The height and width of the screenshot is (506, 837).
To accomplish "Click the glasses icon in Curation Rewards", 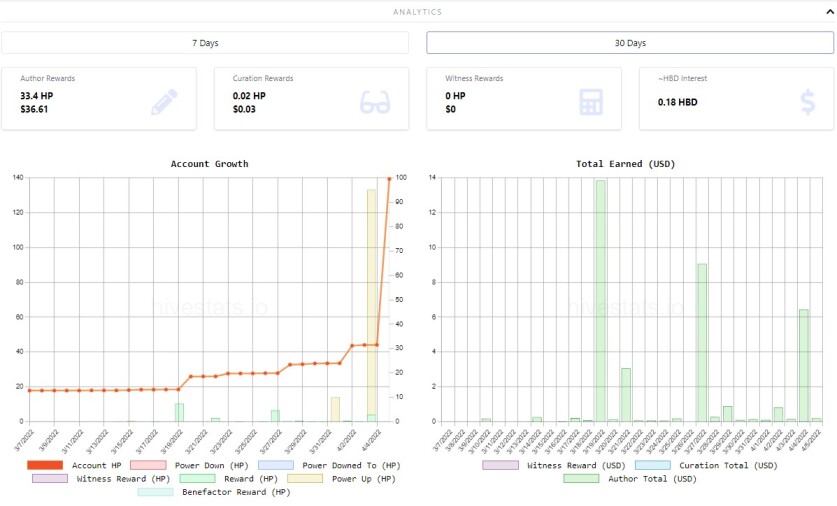I will (375, 102).
